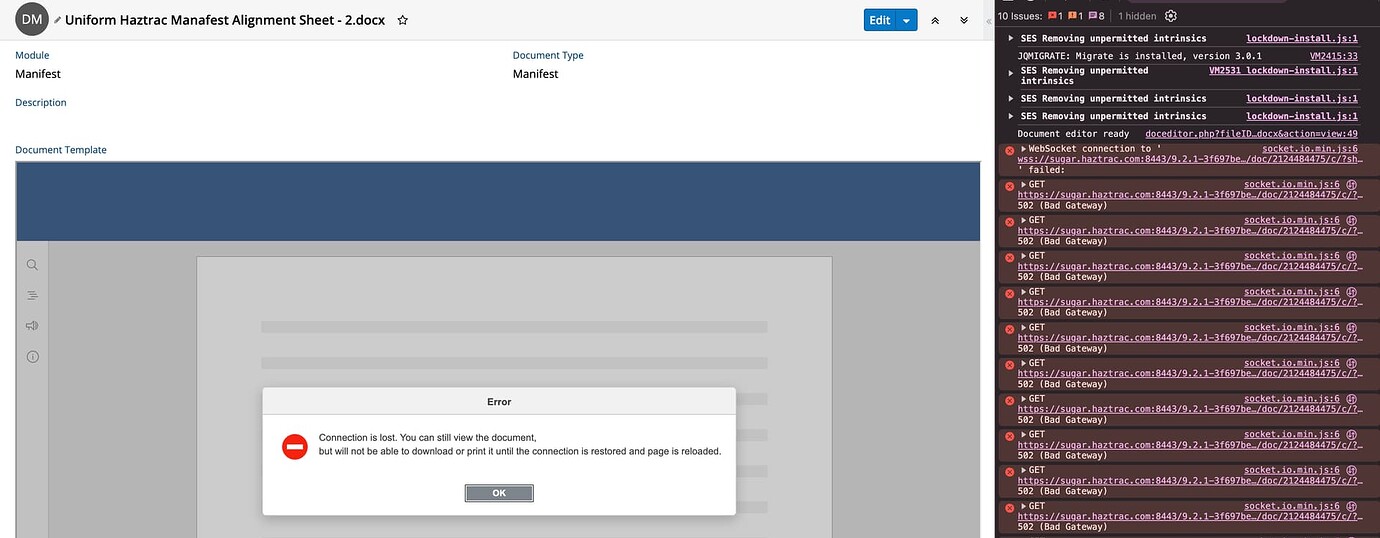Click the blue Edit button

(879, 20)
